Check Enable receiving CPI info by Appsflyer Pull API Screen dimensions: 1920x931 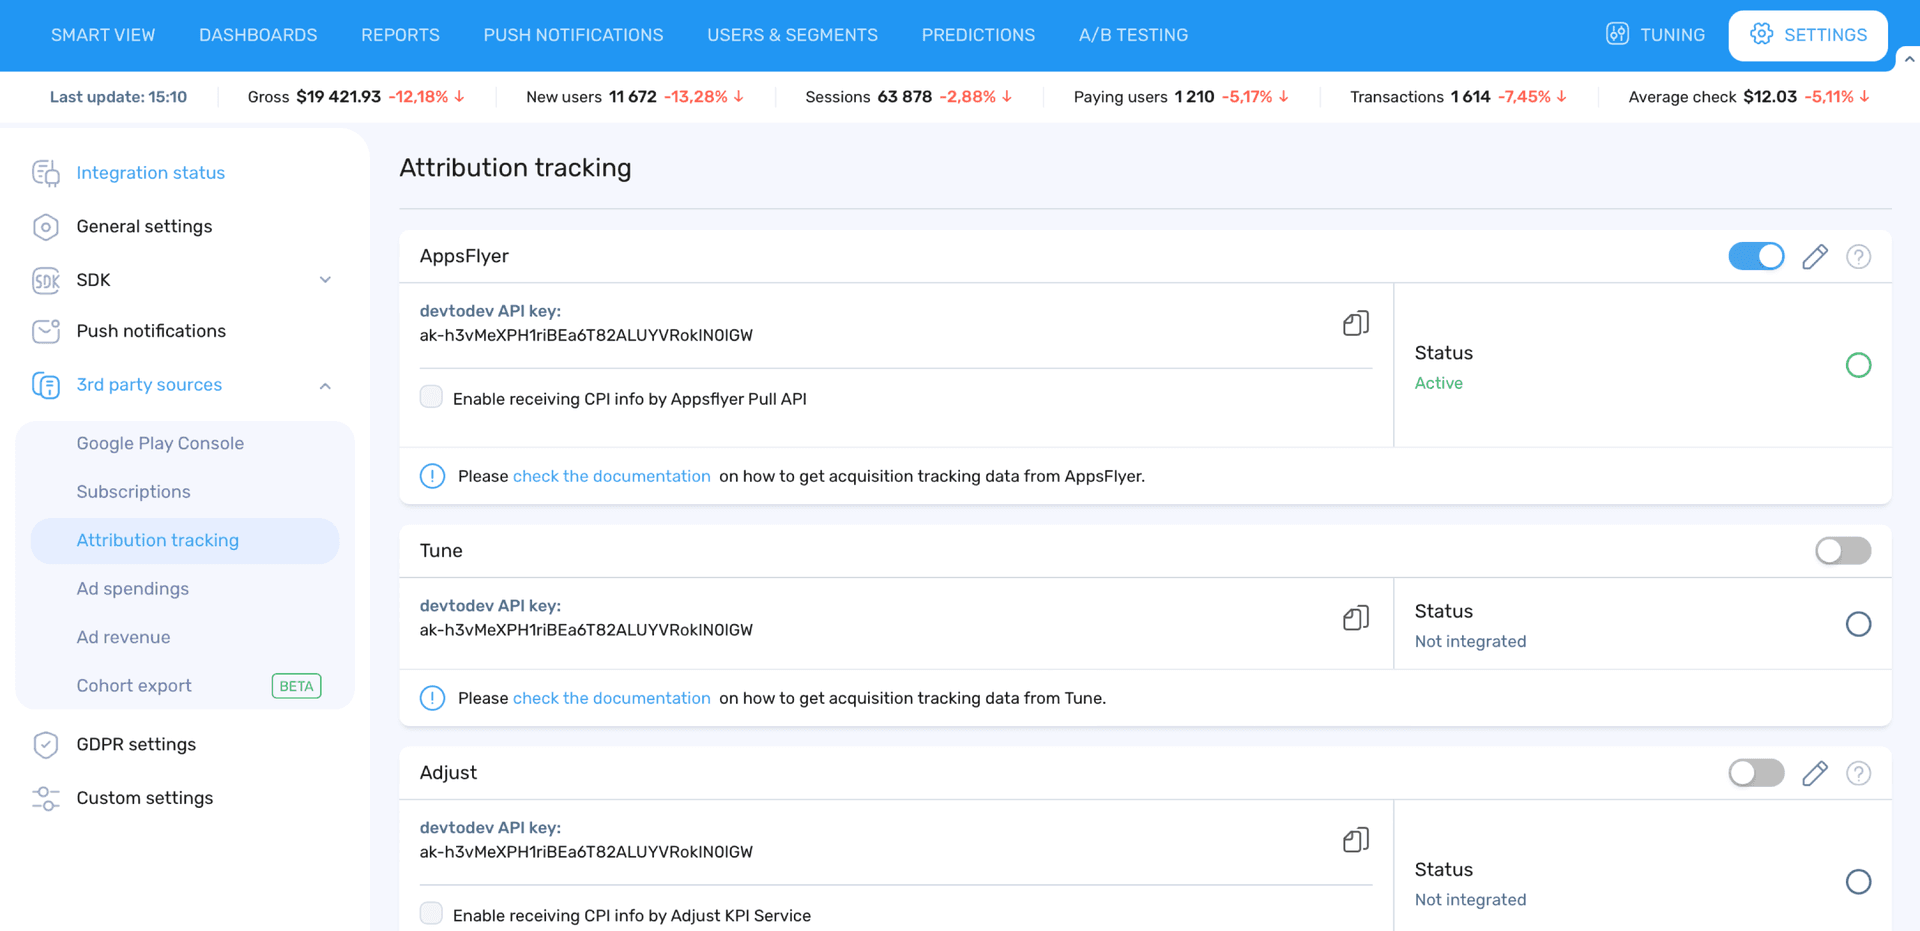tap(431, 397)
